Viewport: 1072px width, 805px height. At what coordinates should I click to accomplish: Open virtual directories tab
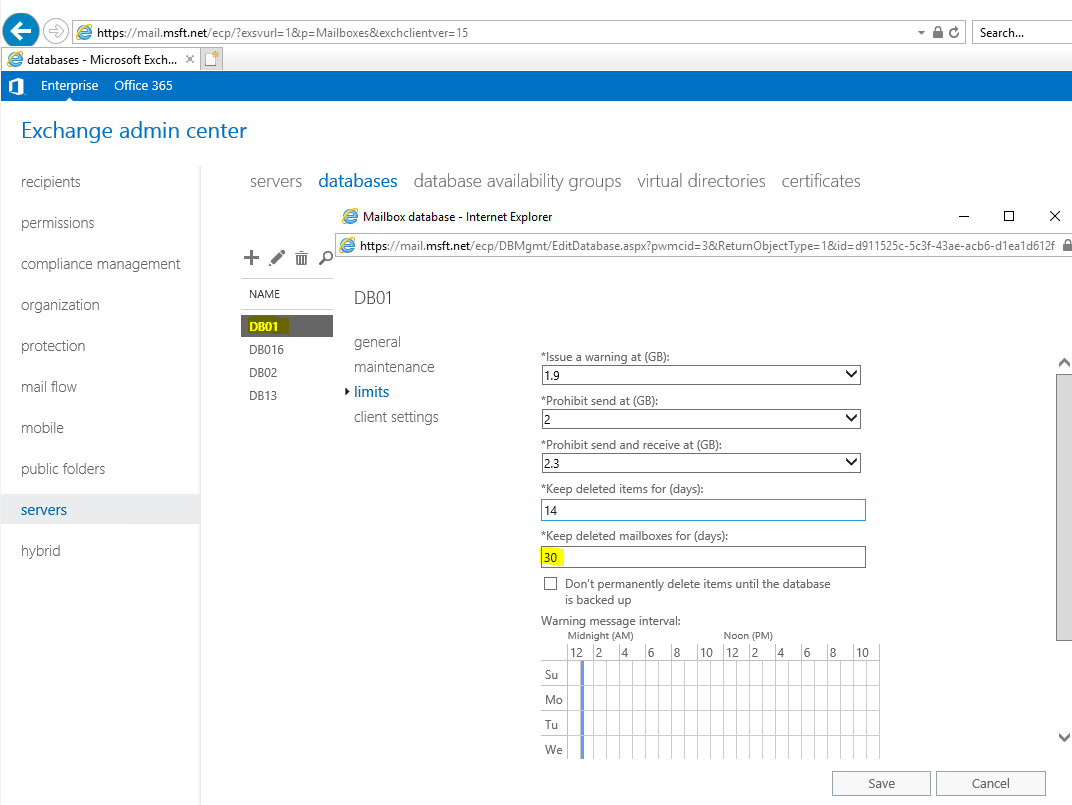[701, 181]
